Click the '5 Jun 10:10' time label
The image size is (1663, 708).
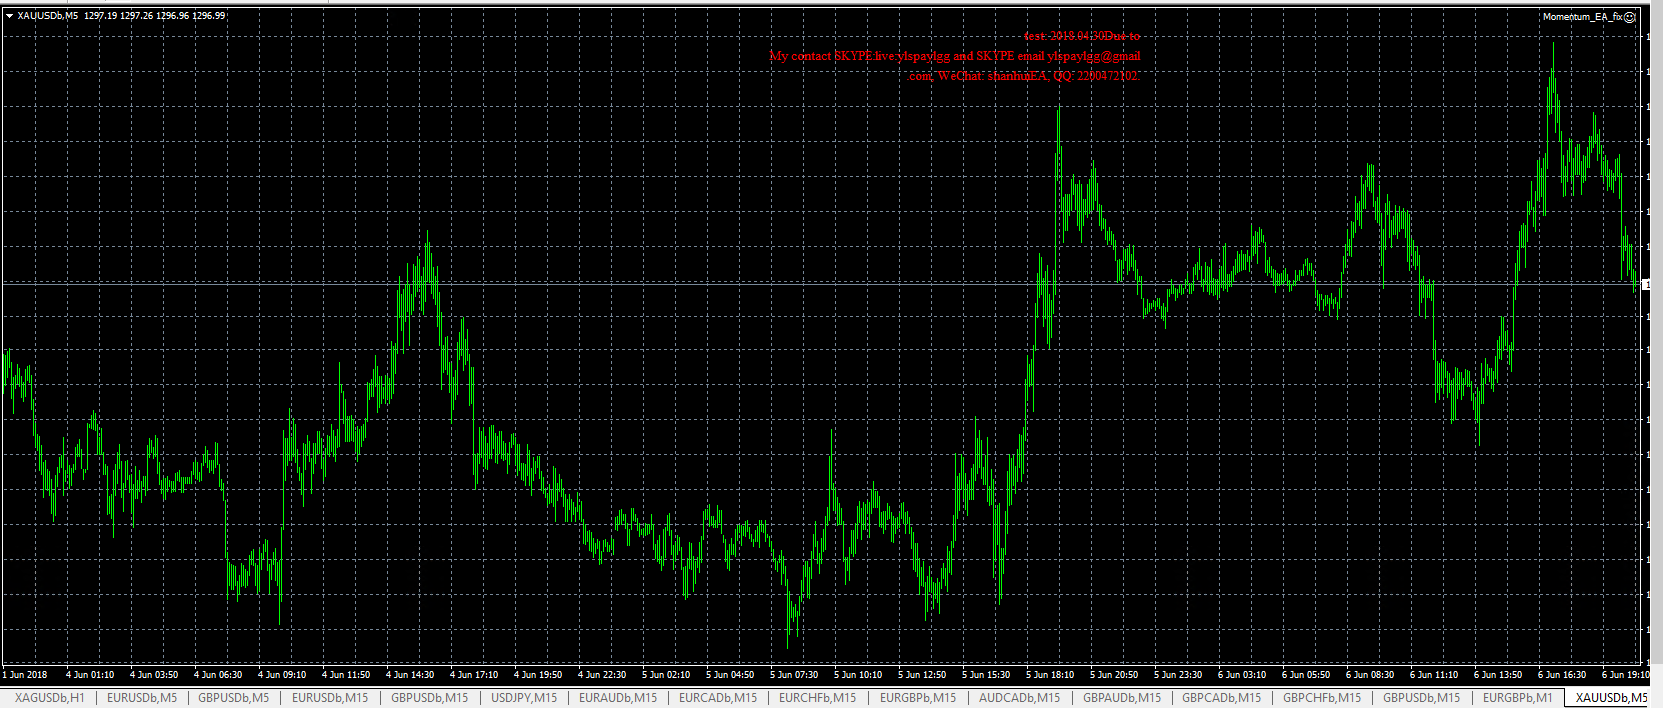click(x=858, y=675)
